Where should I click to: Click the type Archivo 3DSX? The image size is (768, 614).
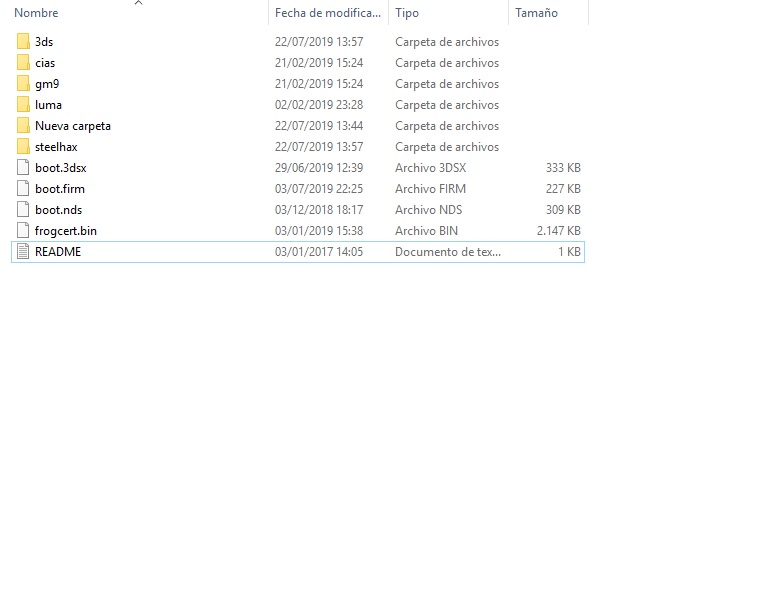pyautogui.click(x=431, y=168)
